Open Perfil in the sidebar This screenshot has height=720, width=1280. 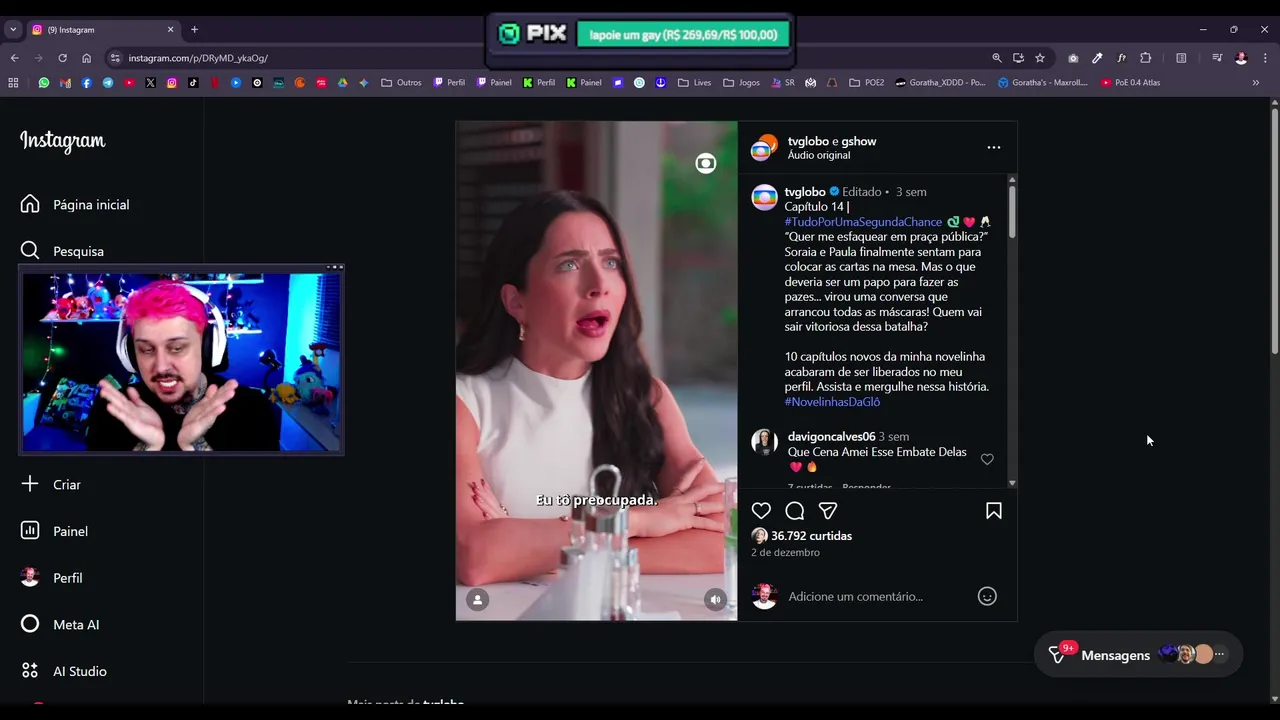point(52,578)
